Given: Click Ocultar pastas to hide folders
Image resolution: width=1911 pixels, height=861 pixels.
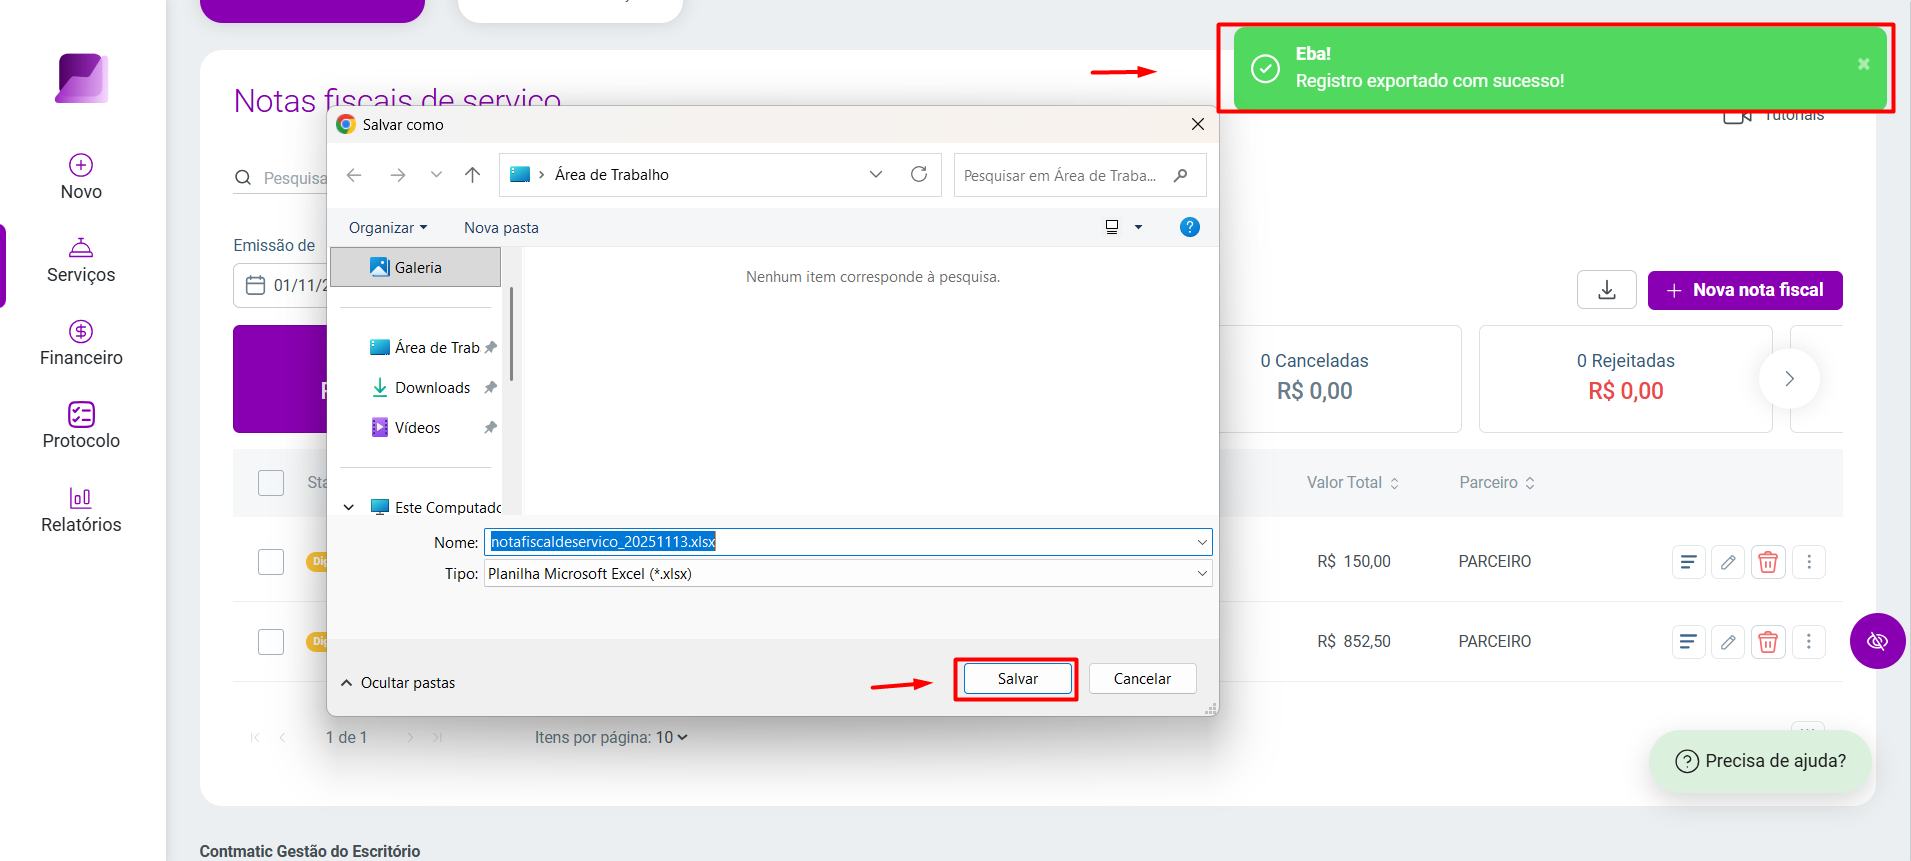Looking at the screenshot, I should coord(398,683).
